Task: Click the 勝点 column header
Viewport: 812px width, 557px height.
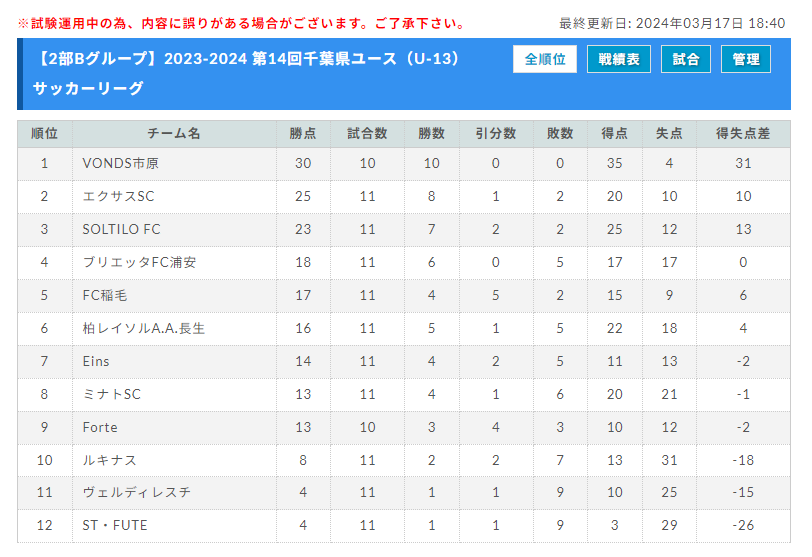Action: [x=303, y=134]
